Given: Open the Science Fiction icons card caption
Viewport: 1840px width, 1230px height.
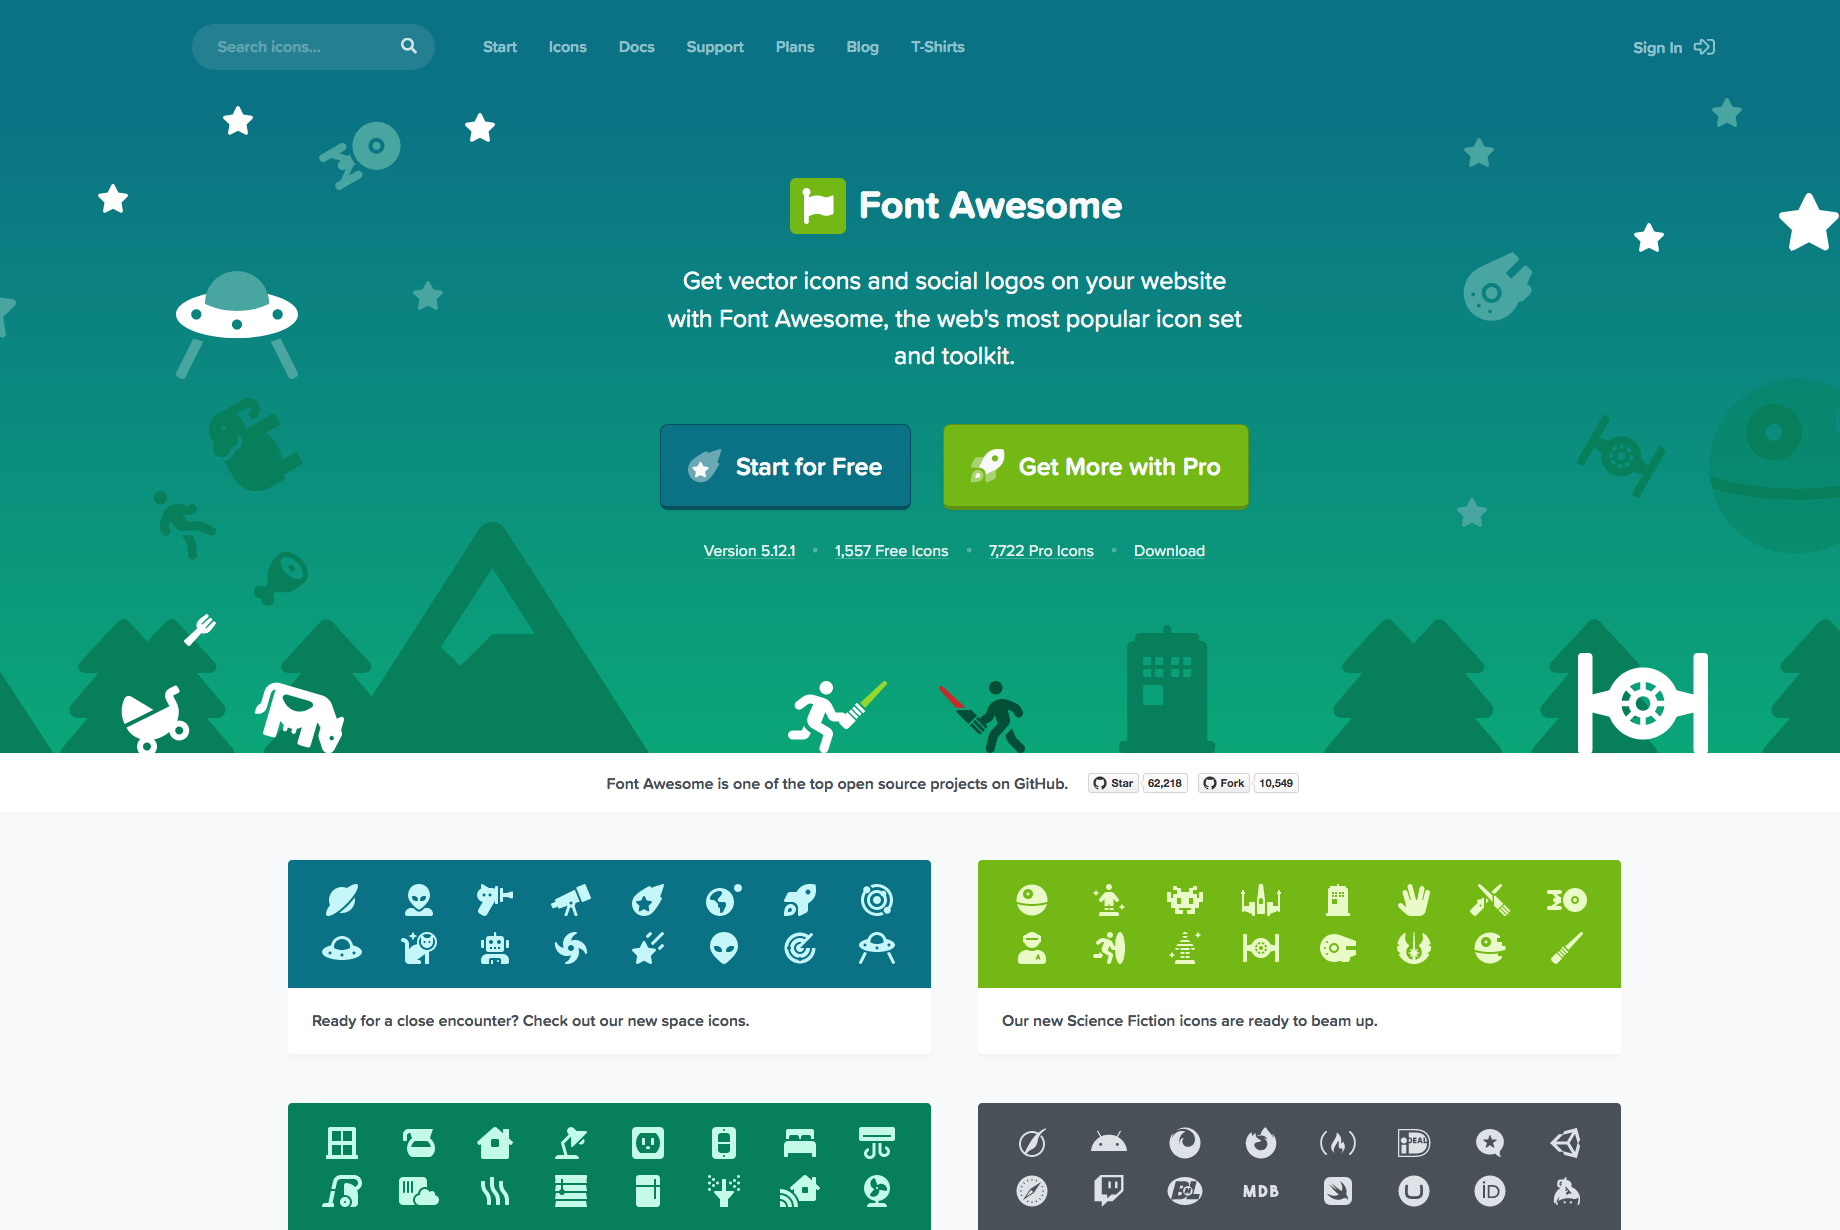Looking at the screenshot, I should click(1189, 1021).
